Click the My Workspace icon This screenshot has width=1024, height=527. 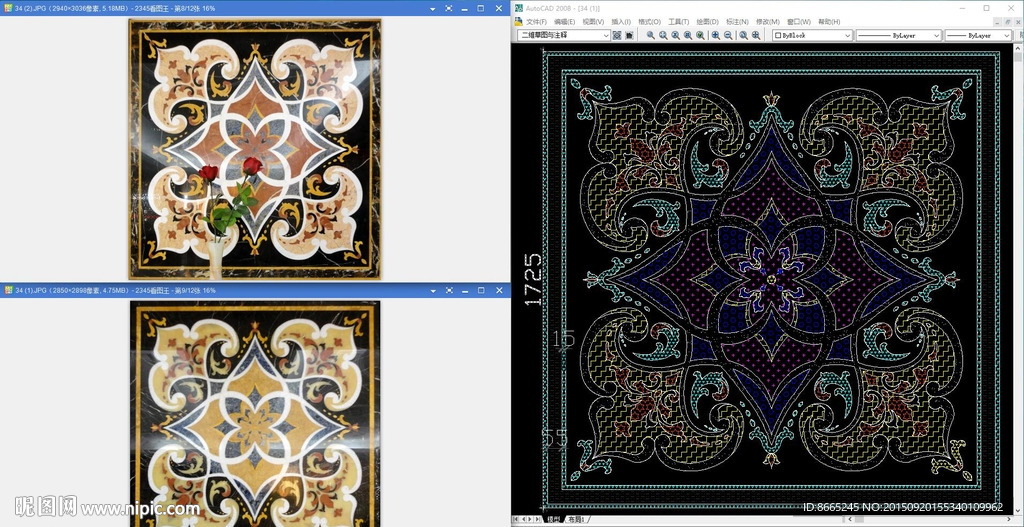point(629,35)
